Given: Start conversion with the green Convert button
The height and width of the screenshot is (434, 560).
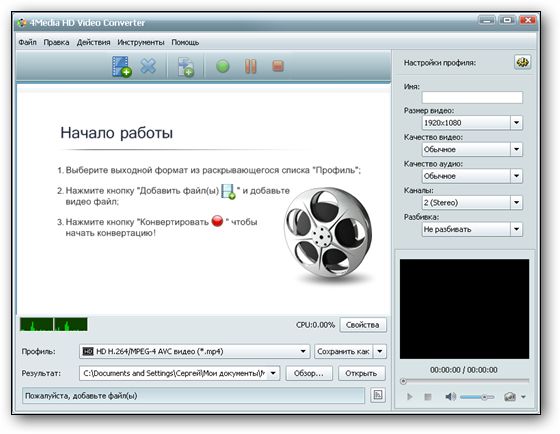Looking at the screenshot, I should coord(223,66).
